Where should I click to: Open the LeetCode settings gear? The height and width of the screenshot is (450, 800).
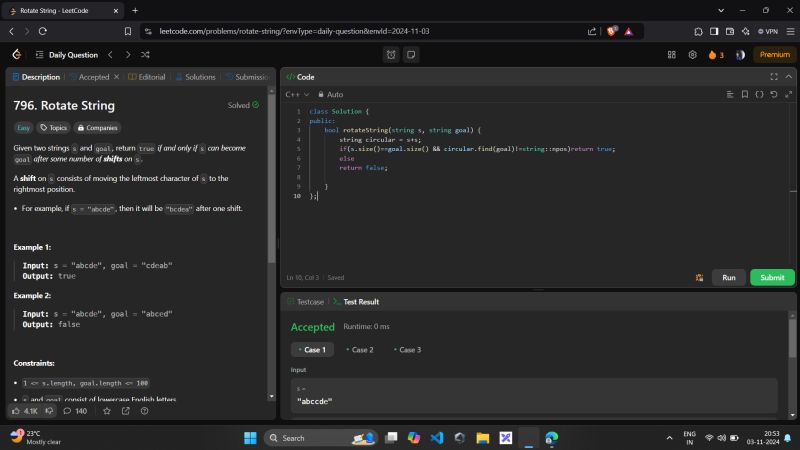(x=692, y=55)
